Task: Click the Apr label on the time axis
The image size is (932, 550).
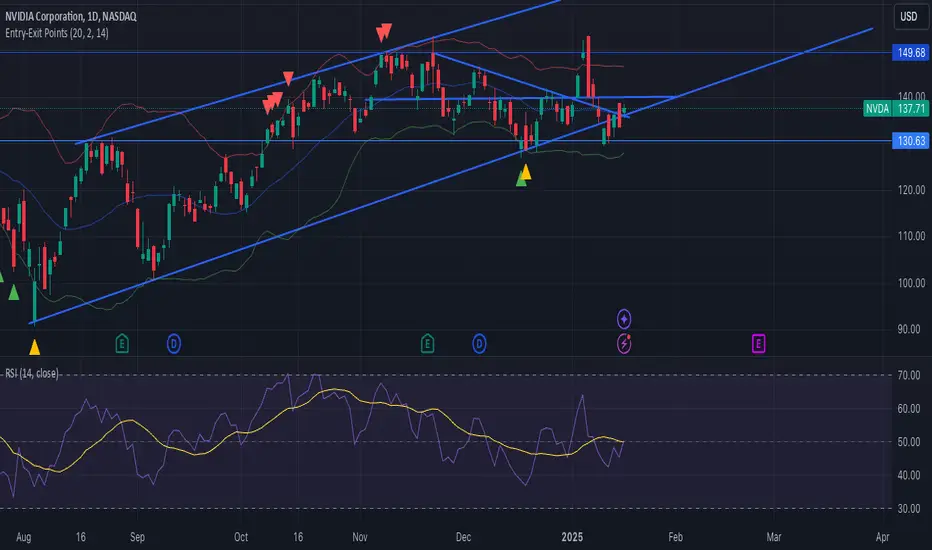Action: [x=882, y=537]
